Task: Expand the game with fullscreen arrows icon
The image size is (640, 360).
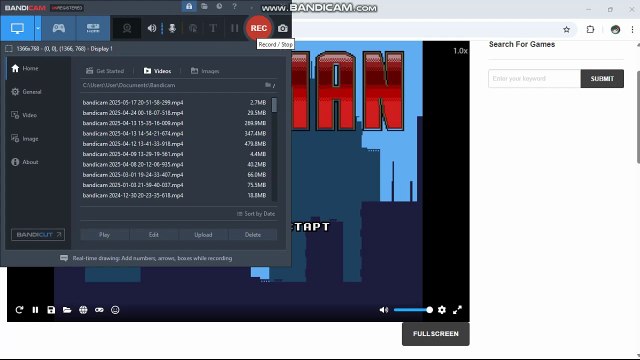Action: [x=458, y=310]
